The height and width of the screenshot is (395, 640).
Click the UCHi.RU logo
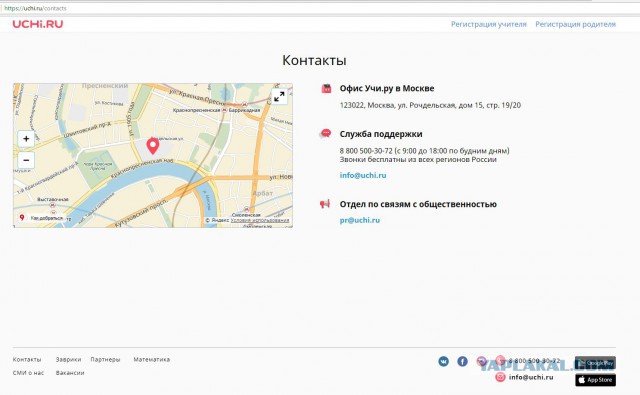(x=38, y=24)
